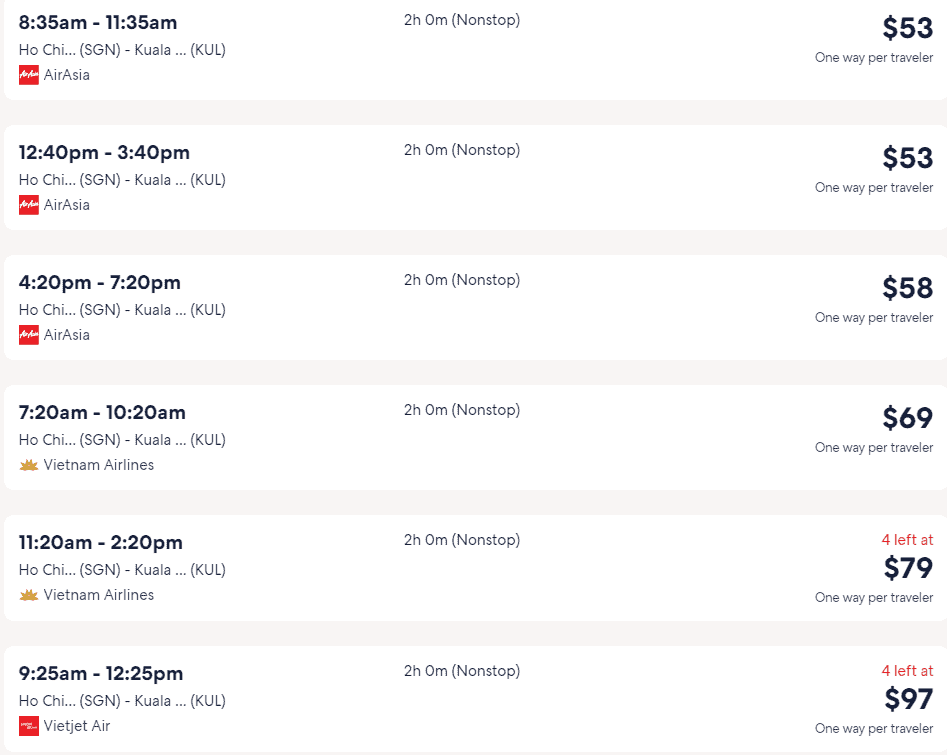This screenshot has height=755, width=947.
Task: Click '4 left at' notice above $97
Action: coord(907,670)
